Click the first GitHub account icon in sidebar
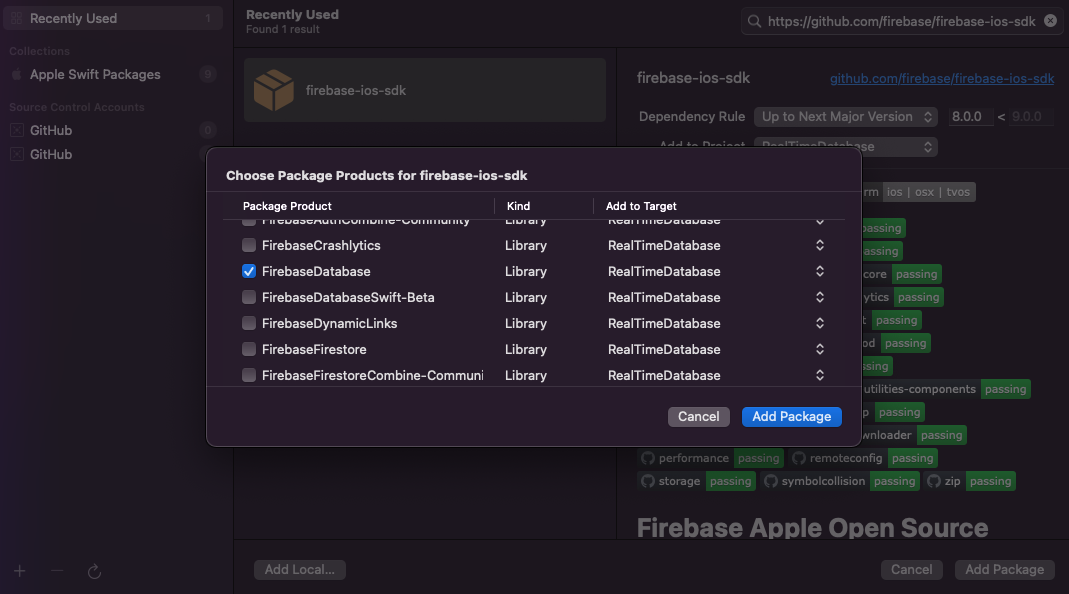 [16, 131]
